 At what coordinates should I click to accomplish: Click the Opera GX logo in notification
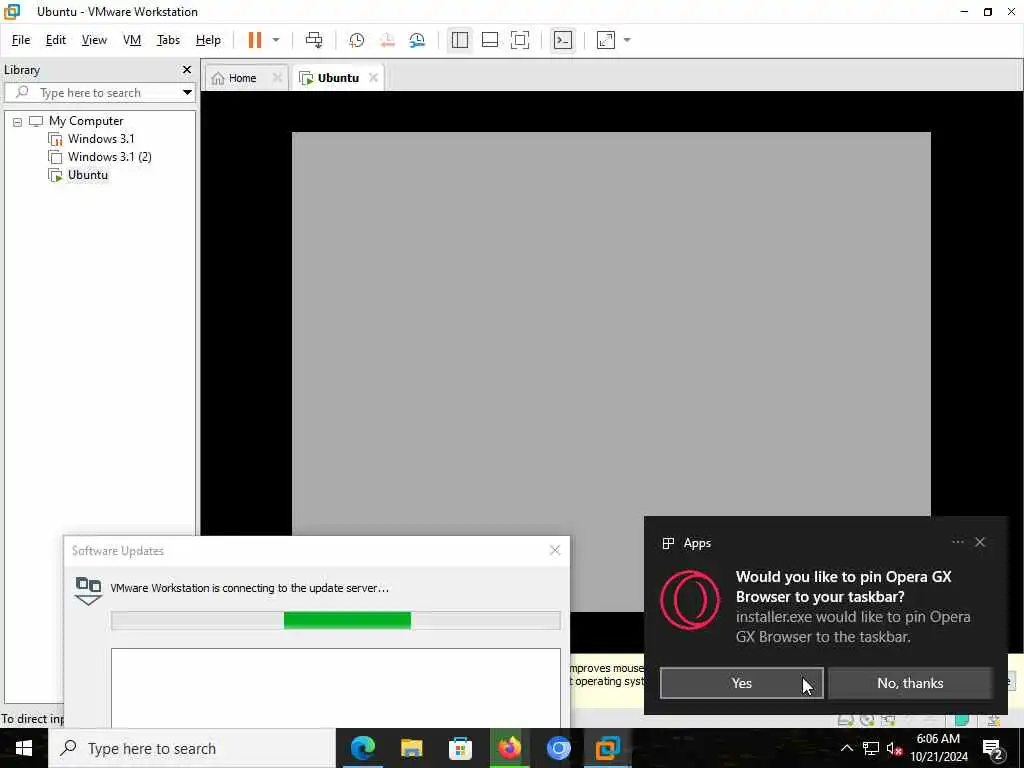point(690,600)
